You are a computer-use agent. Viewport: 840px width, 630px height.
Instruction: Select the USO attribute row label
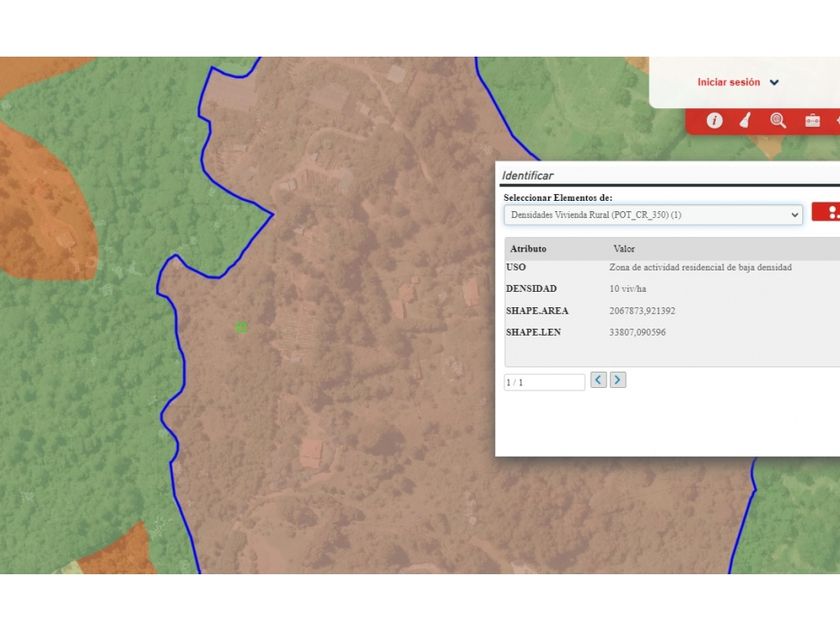coord(516,267)
